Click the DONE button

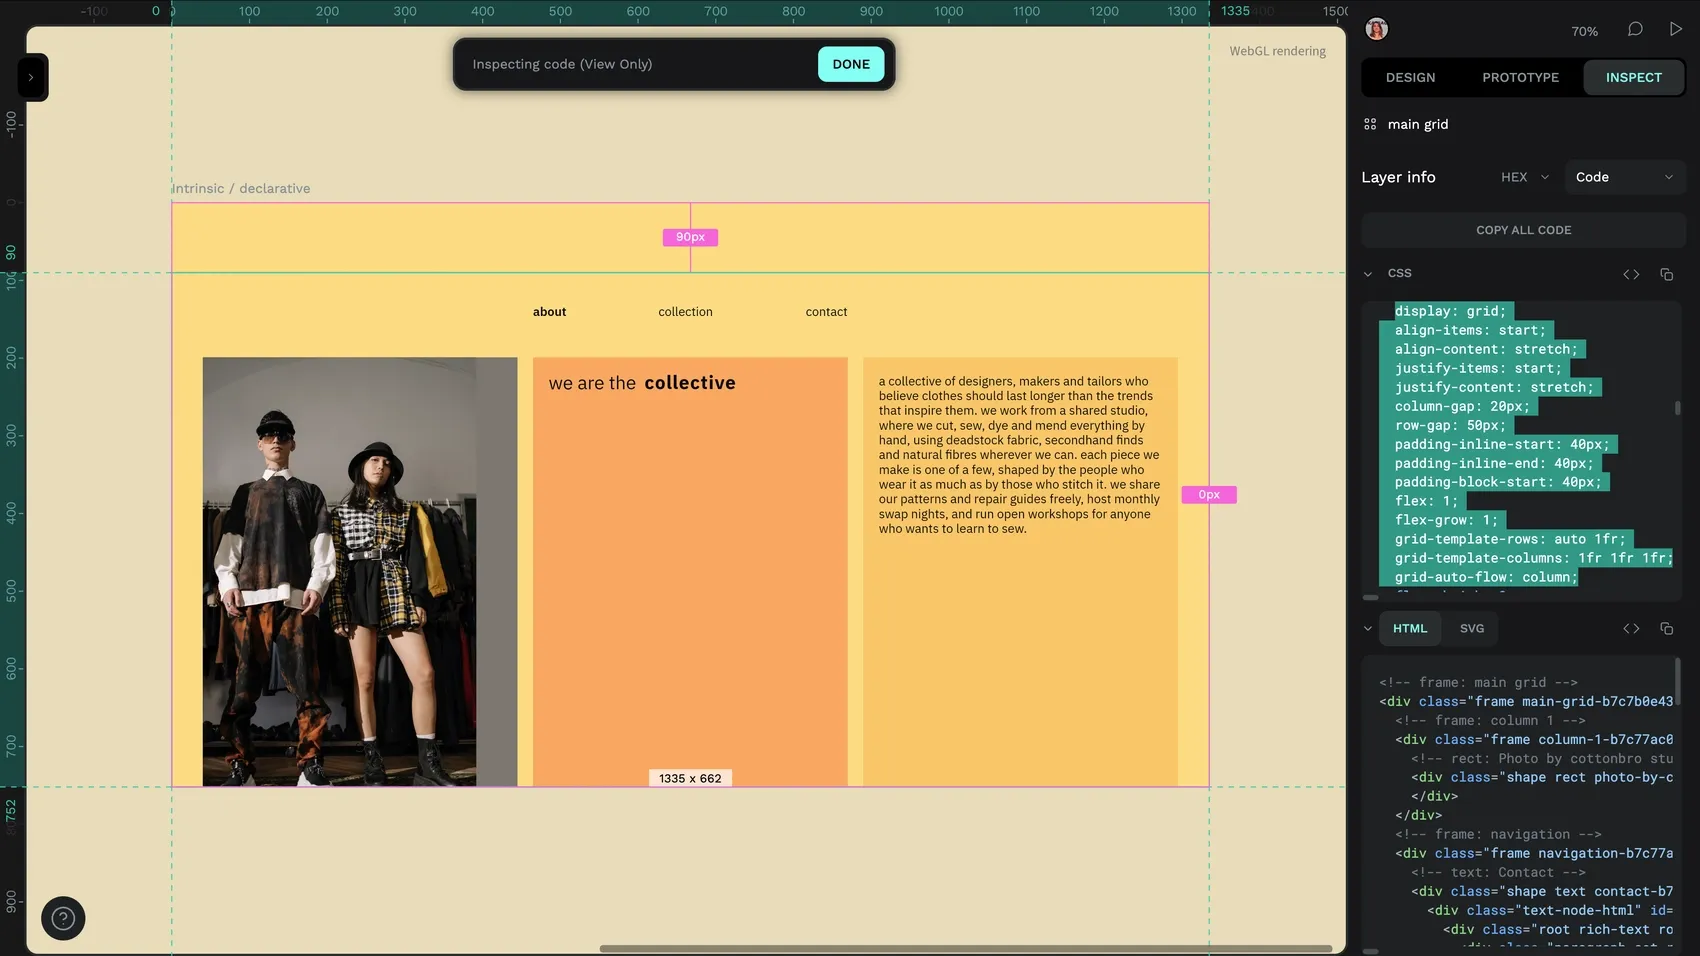coord(851,64)
